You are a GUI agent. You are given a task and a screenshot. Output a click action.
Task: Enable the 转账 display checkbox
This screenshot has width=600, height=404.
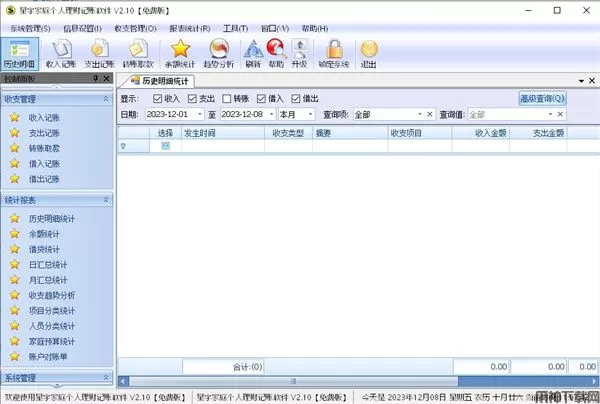click(227, 99)
